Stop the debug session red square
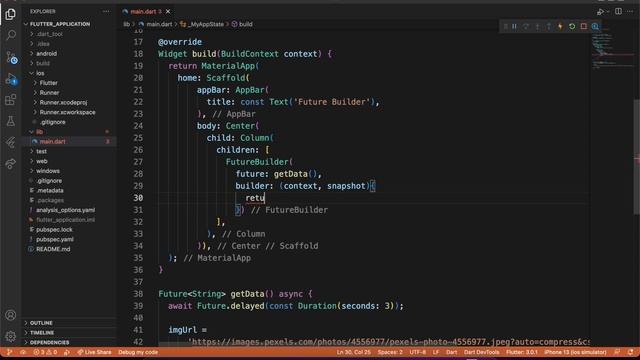 coord(584,27)
